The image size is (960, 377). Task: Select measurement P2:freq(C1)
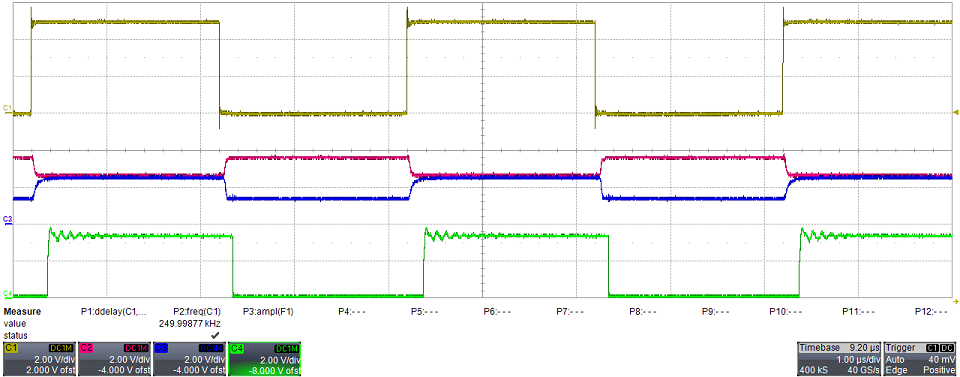point(197,312)
